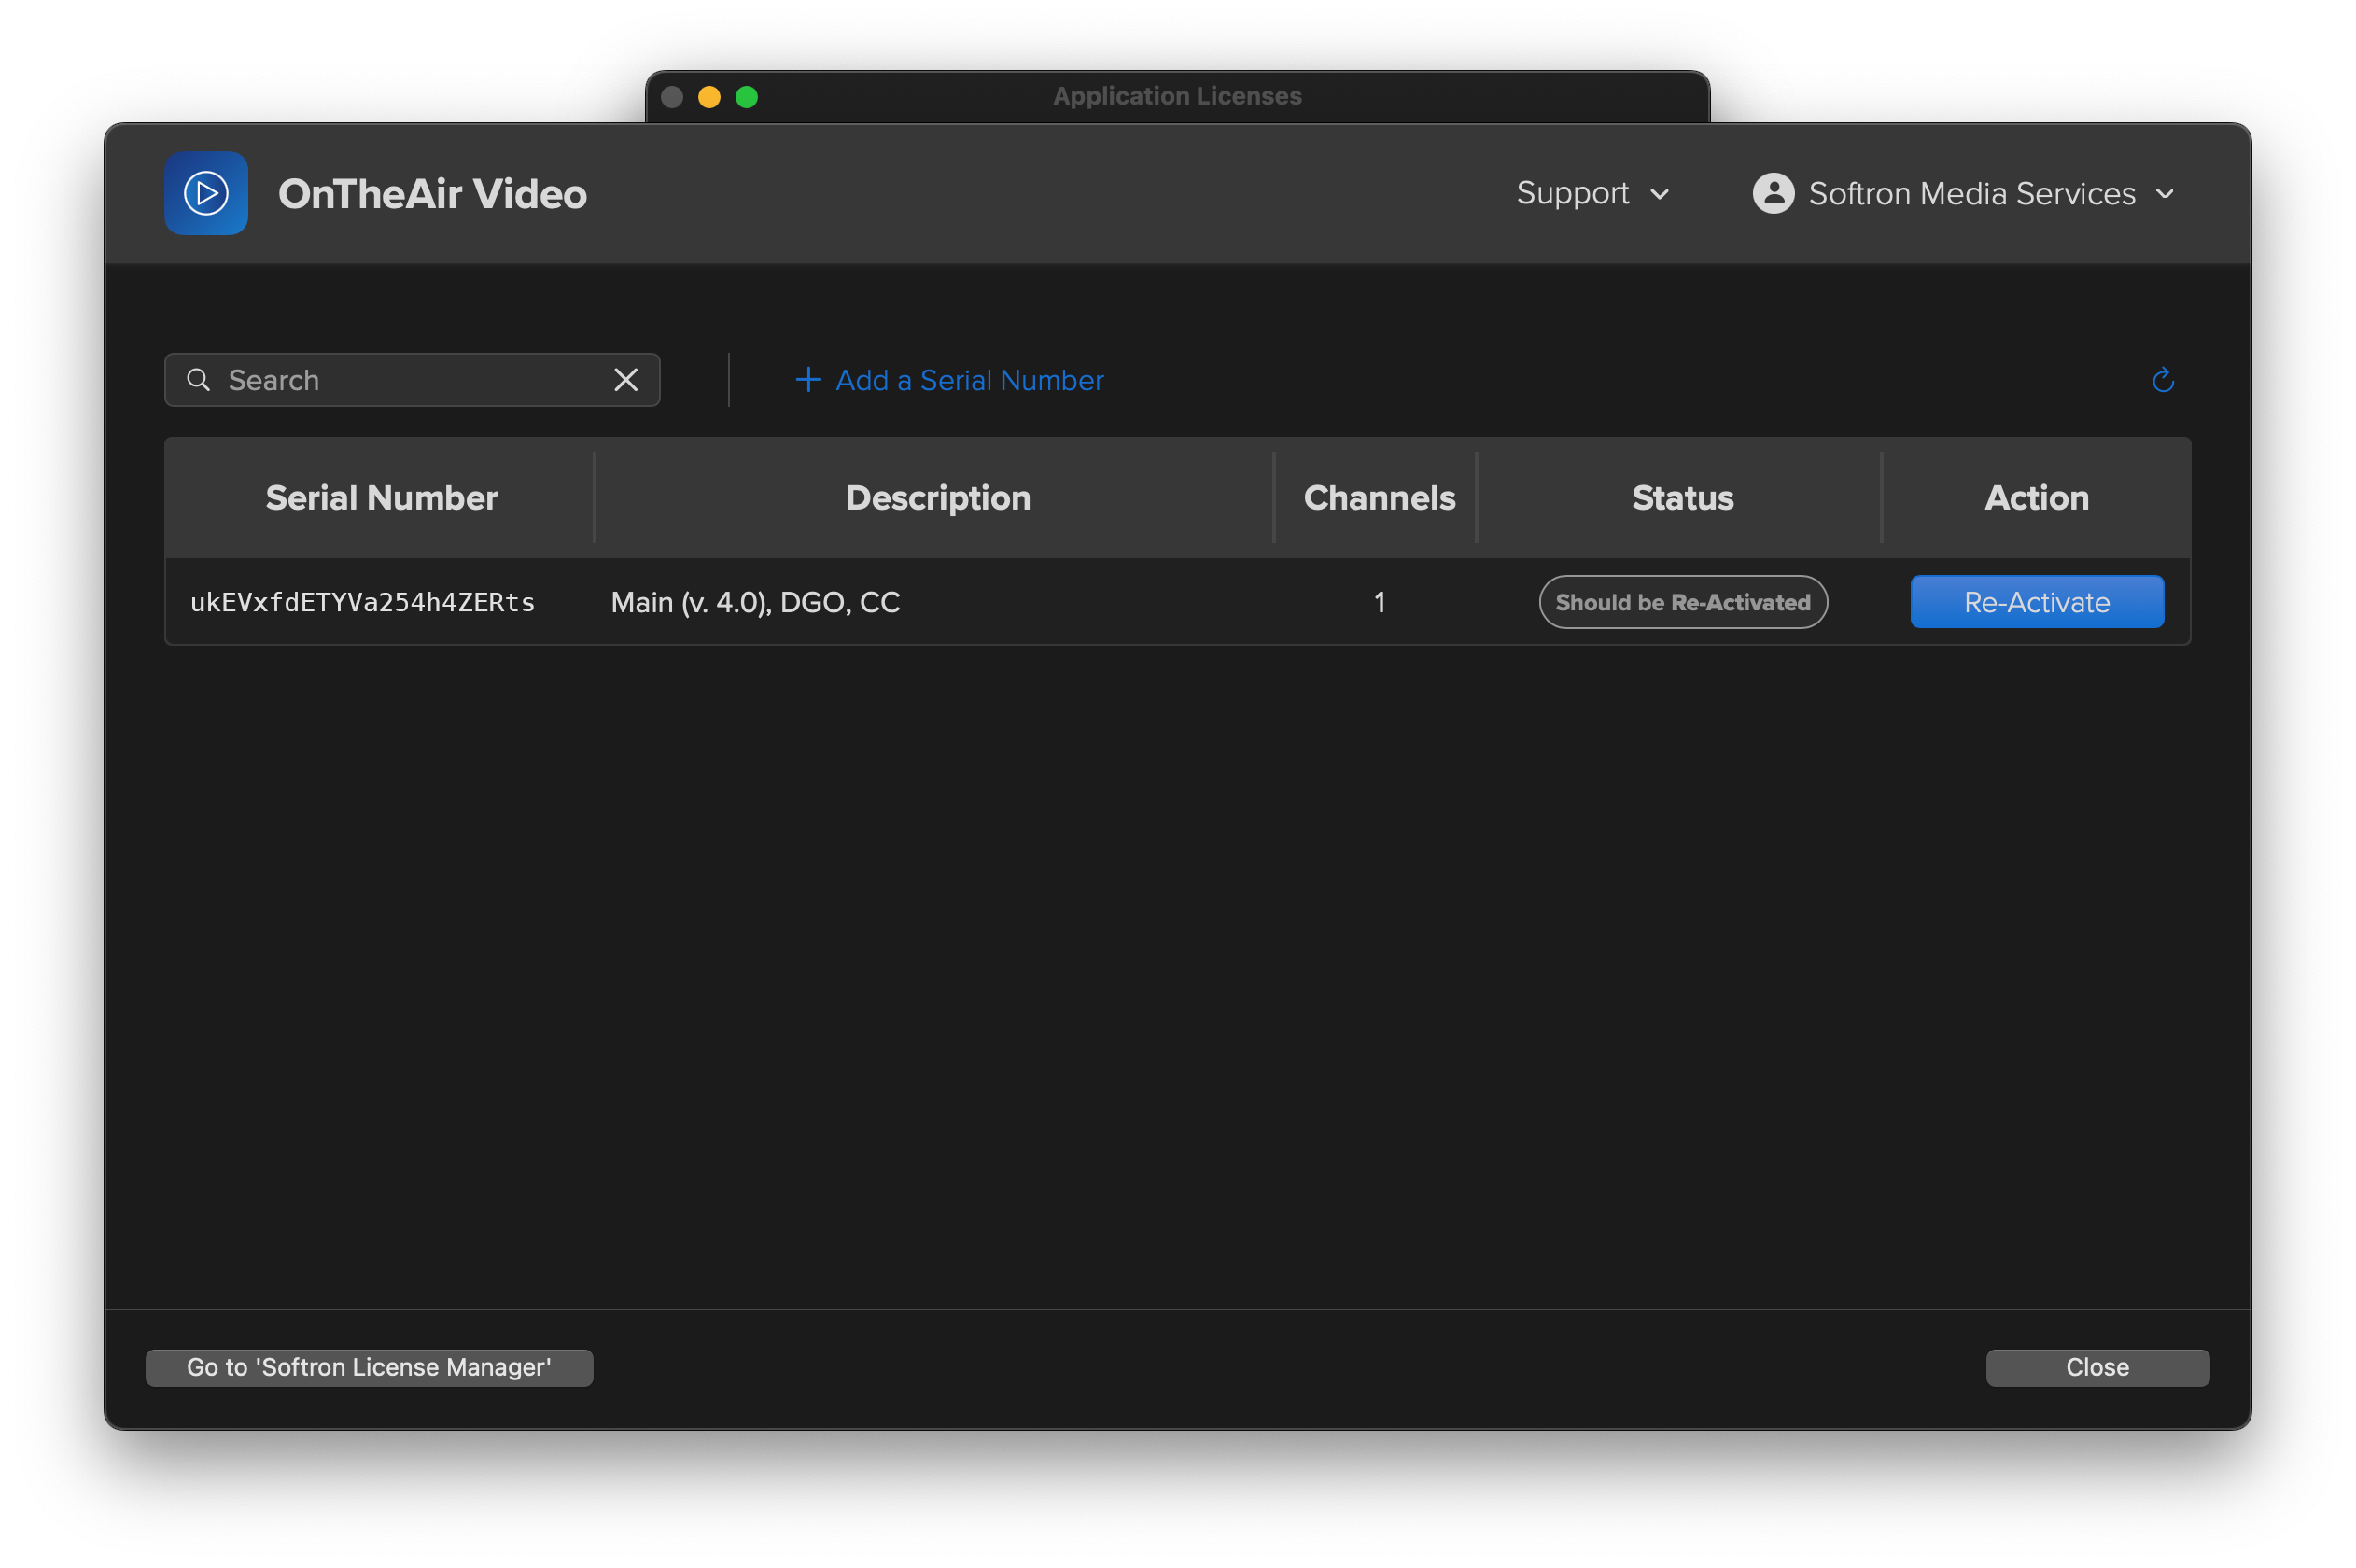Click the Action column header

pyautogui.click(x=2036, y=498)
